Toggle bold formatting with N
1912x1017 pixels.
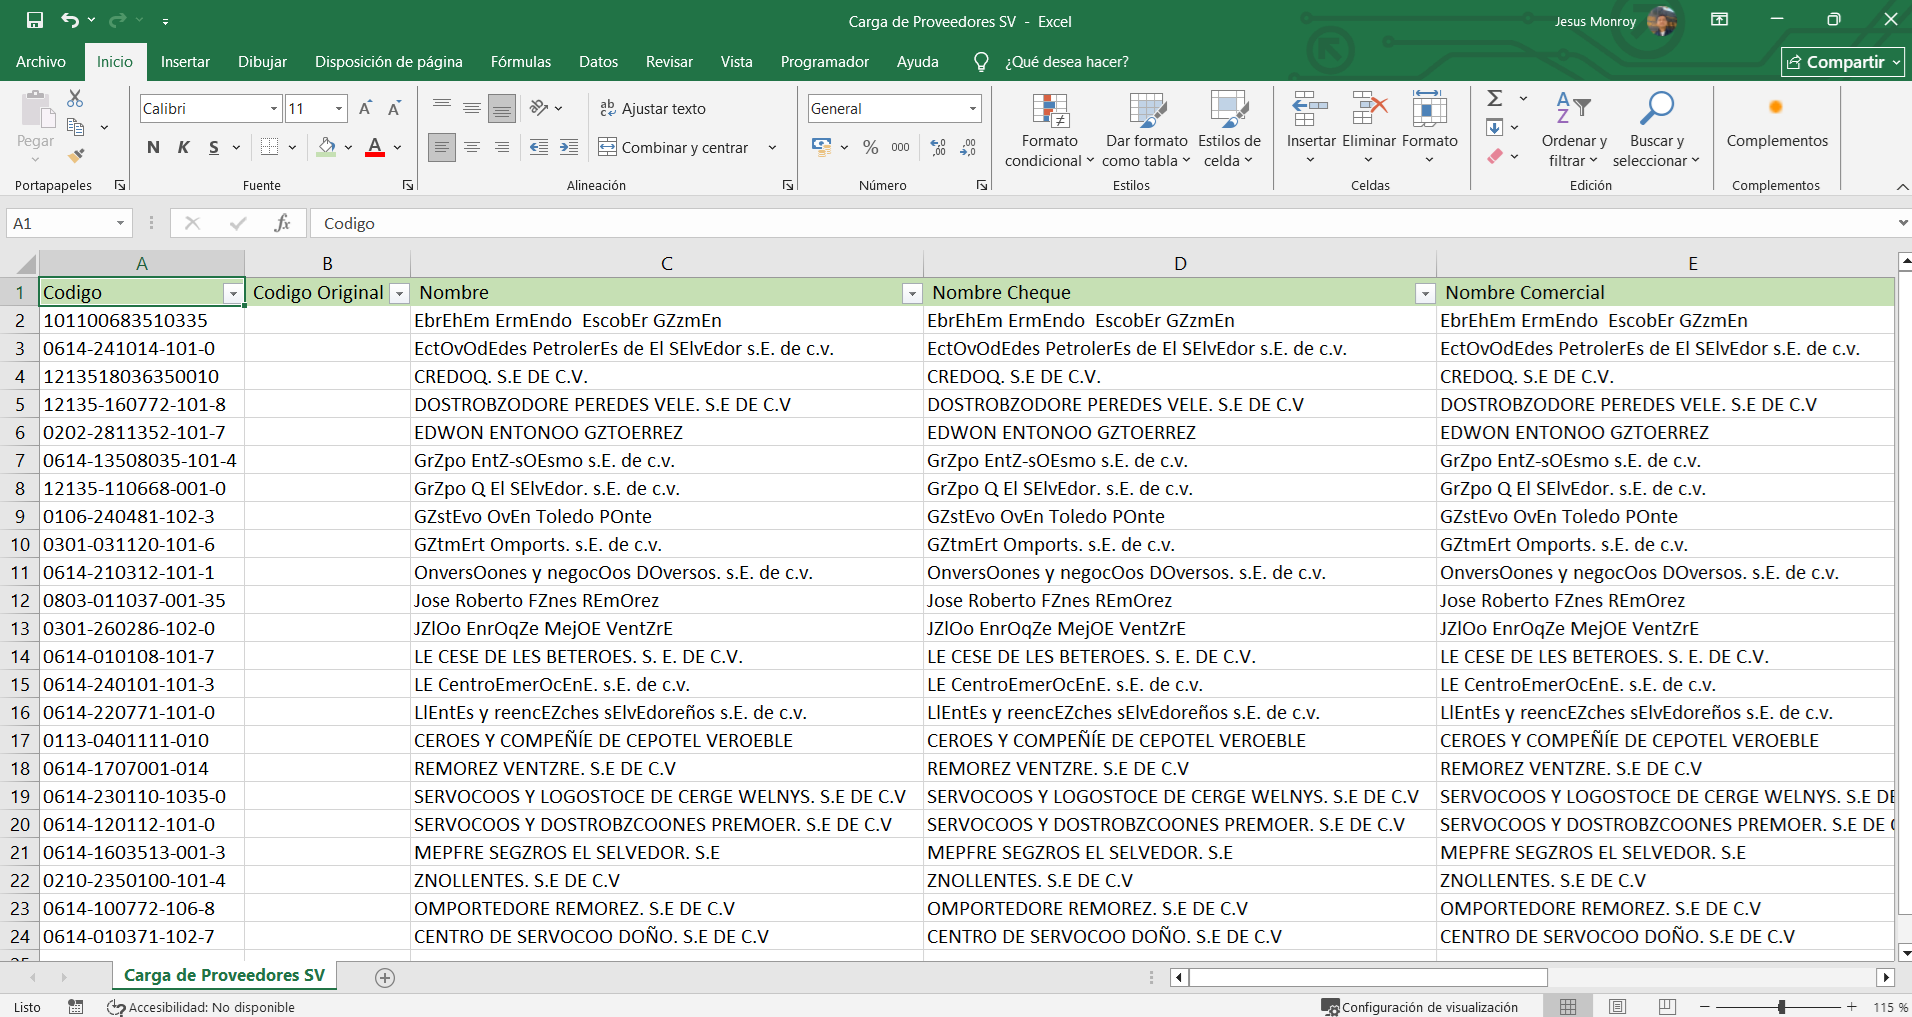coord(152,147)
